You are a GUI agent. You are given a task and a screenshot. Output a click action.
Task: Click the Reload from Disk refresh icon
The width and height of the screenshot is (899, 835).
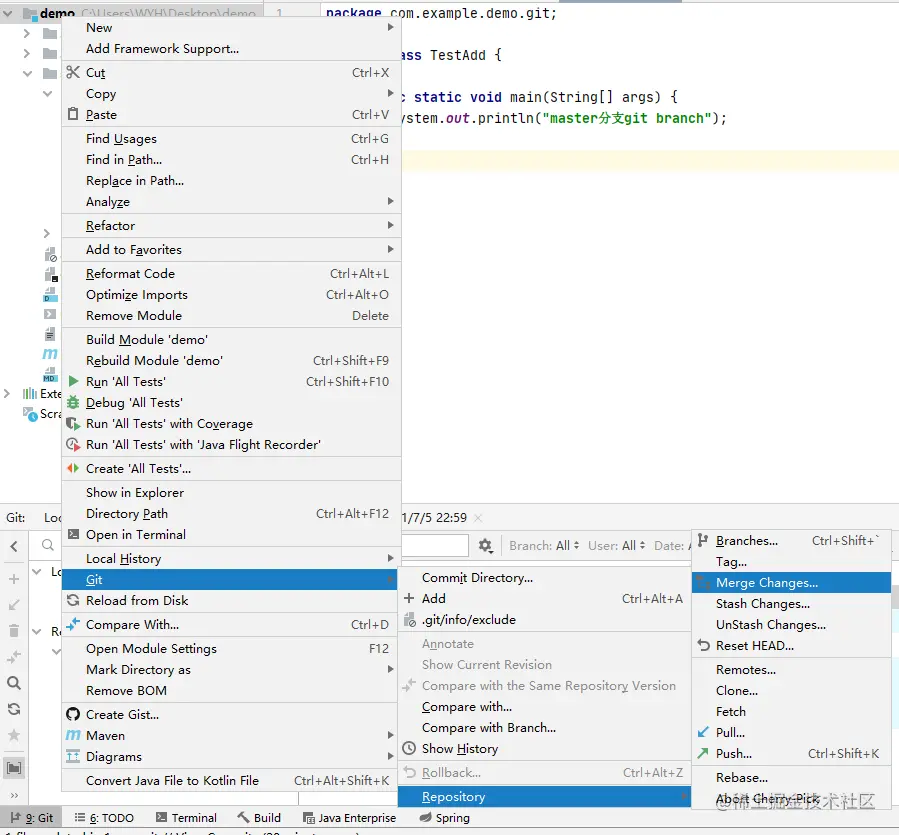point(73,600)
